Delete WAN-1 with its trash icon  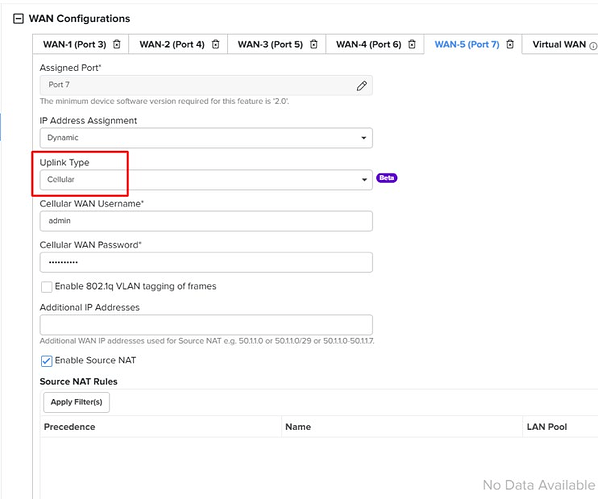point(117,44)
